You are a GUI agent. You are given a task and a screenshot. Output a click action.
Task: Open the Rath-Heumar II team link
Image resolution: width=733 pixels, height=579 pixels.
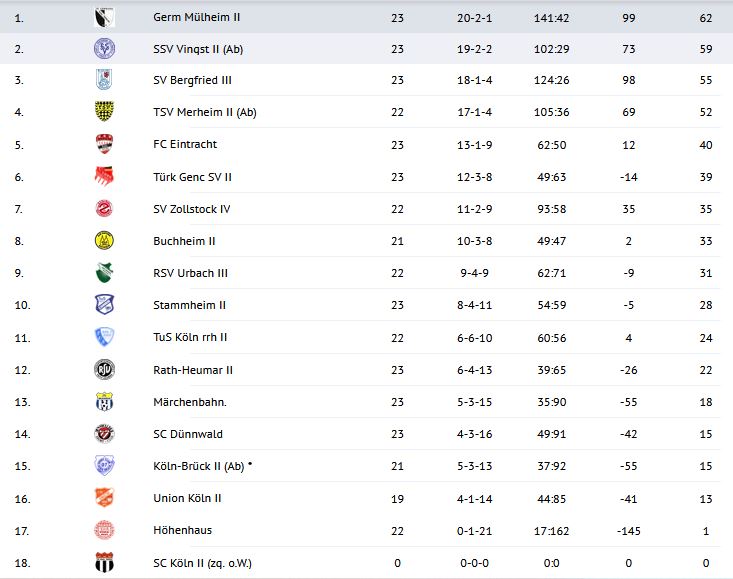click(193, 370)
